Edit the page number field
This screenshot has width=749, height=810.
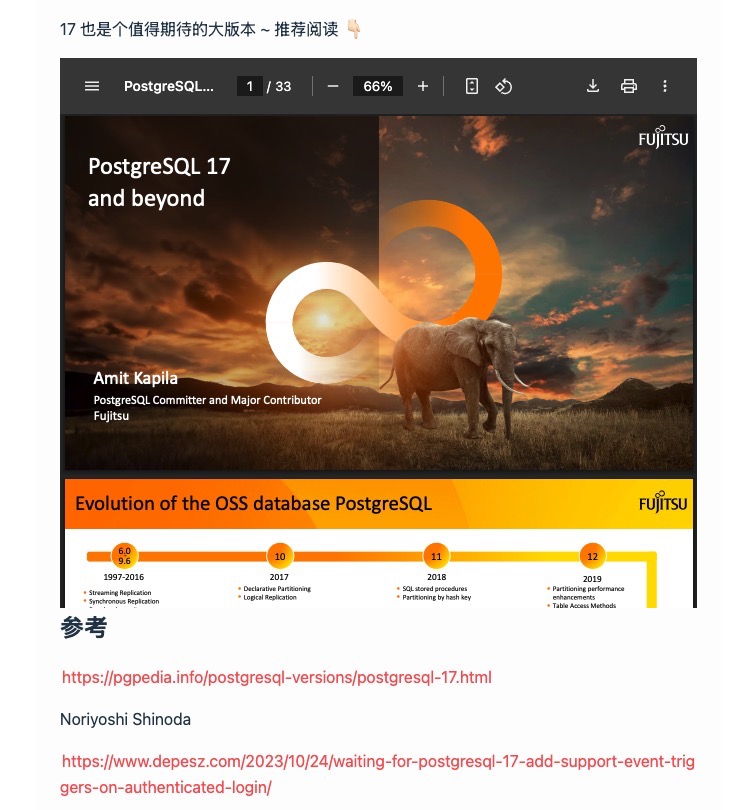[x=250, y=86]
